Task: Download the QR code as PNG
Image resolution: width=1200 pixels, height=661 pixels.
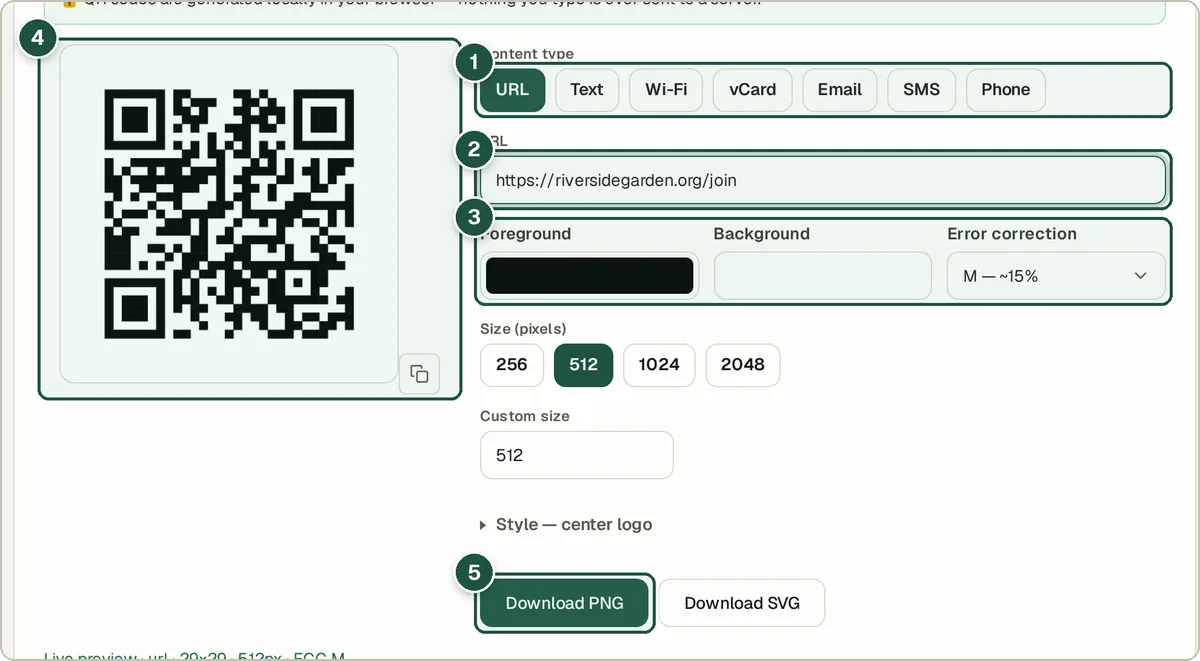Action: pos(564,603)
